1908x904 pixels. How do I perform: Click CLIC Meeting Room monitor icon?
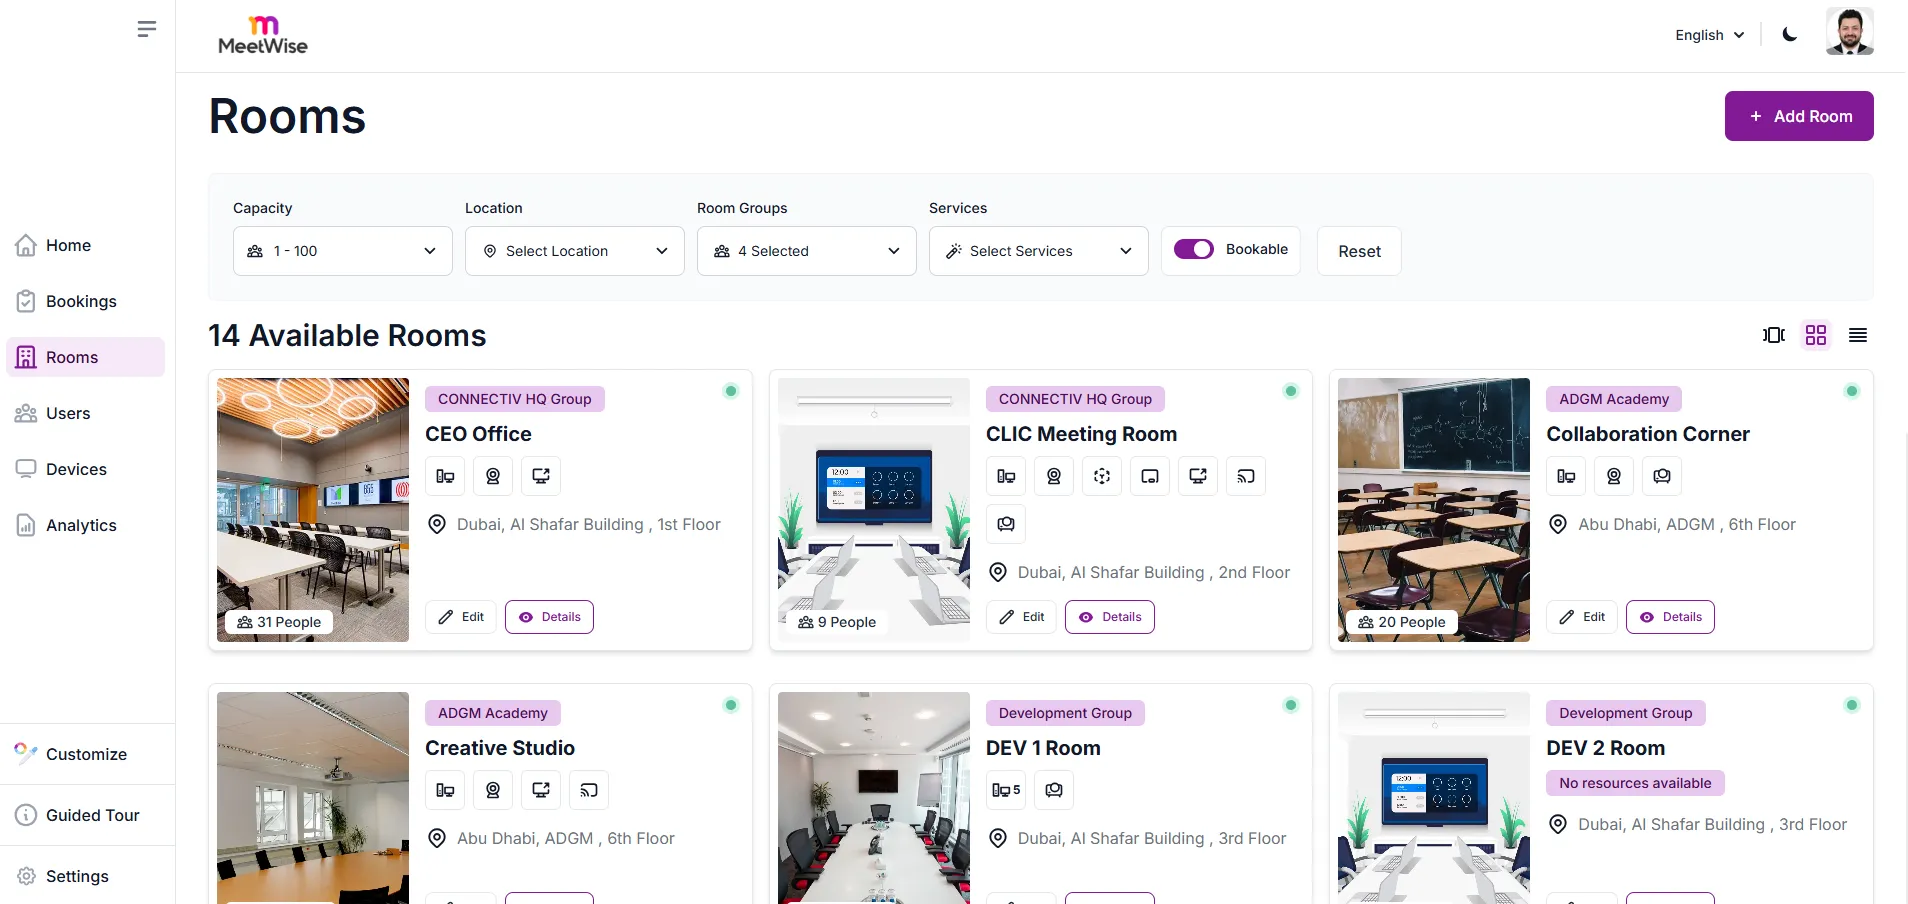[x=1198, y=476]
